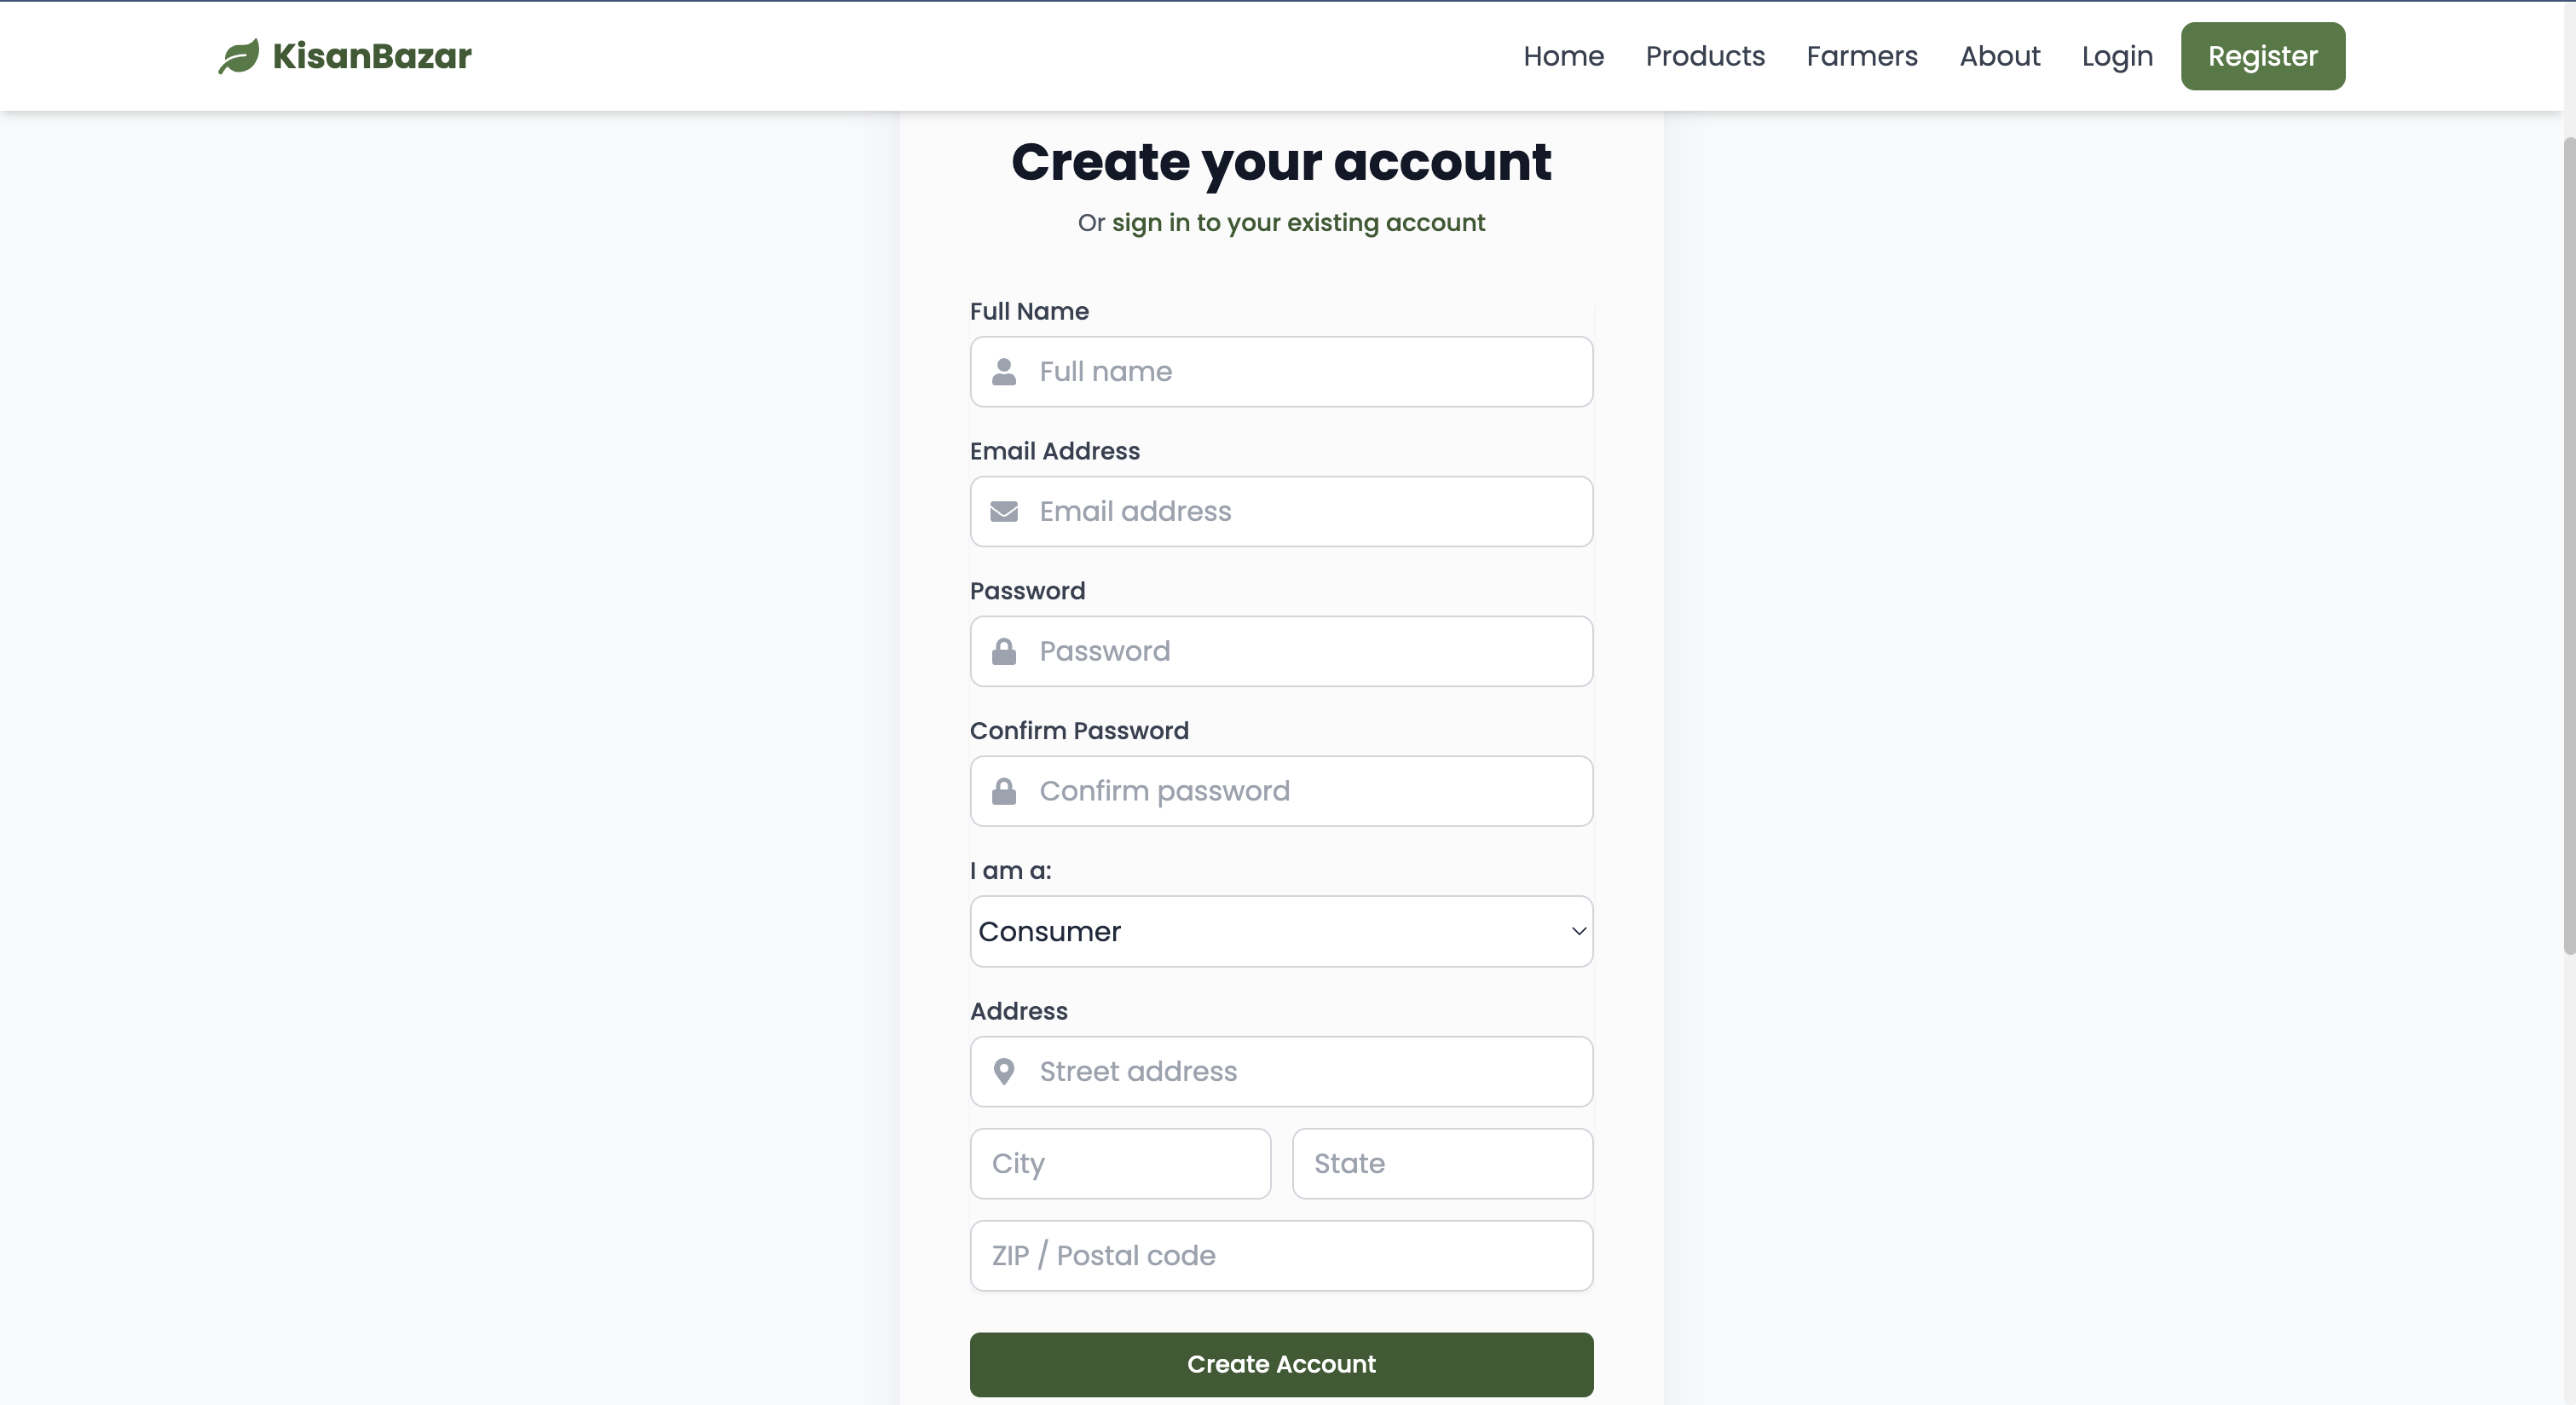2576x1405 pixels.
Task: Click the KisanBazar leaf logo icon
Action: tap(239, 56)
